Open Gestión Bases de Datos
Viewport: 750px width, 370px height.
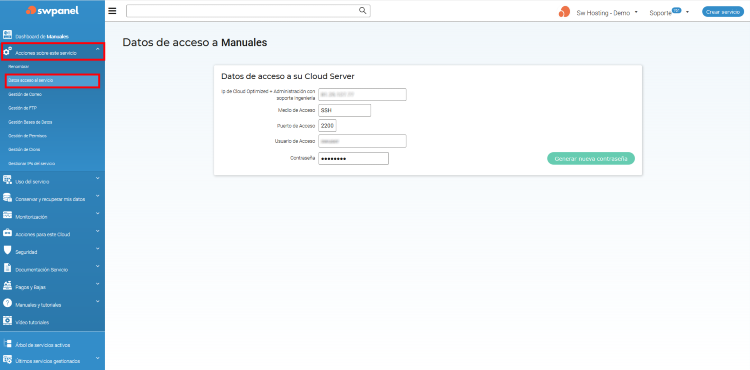click(30, 122)
